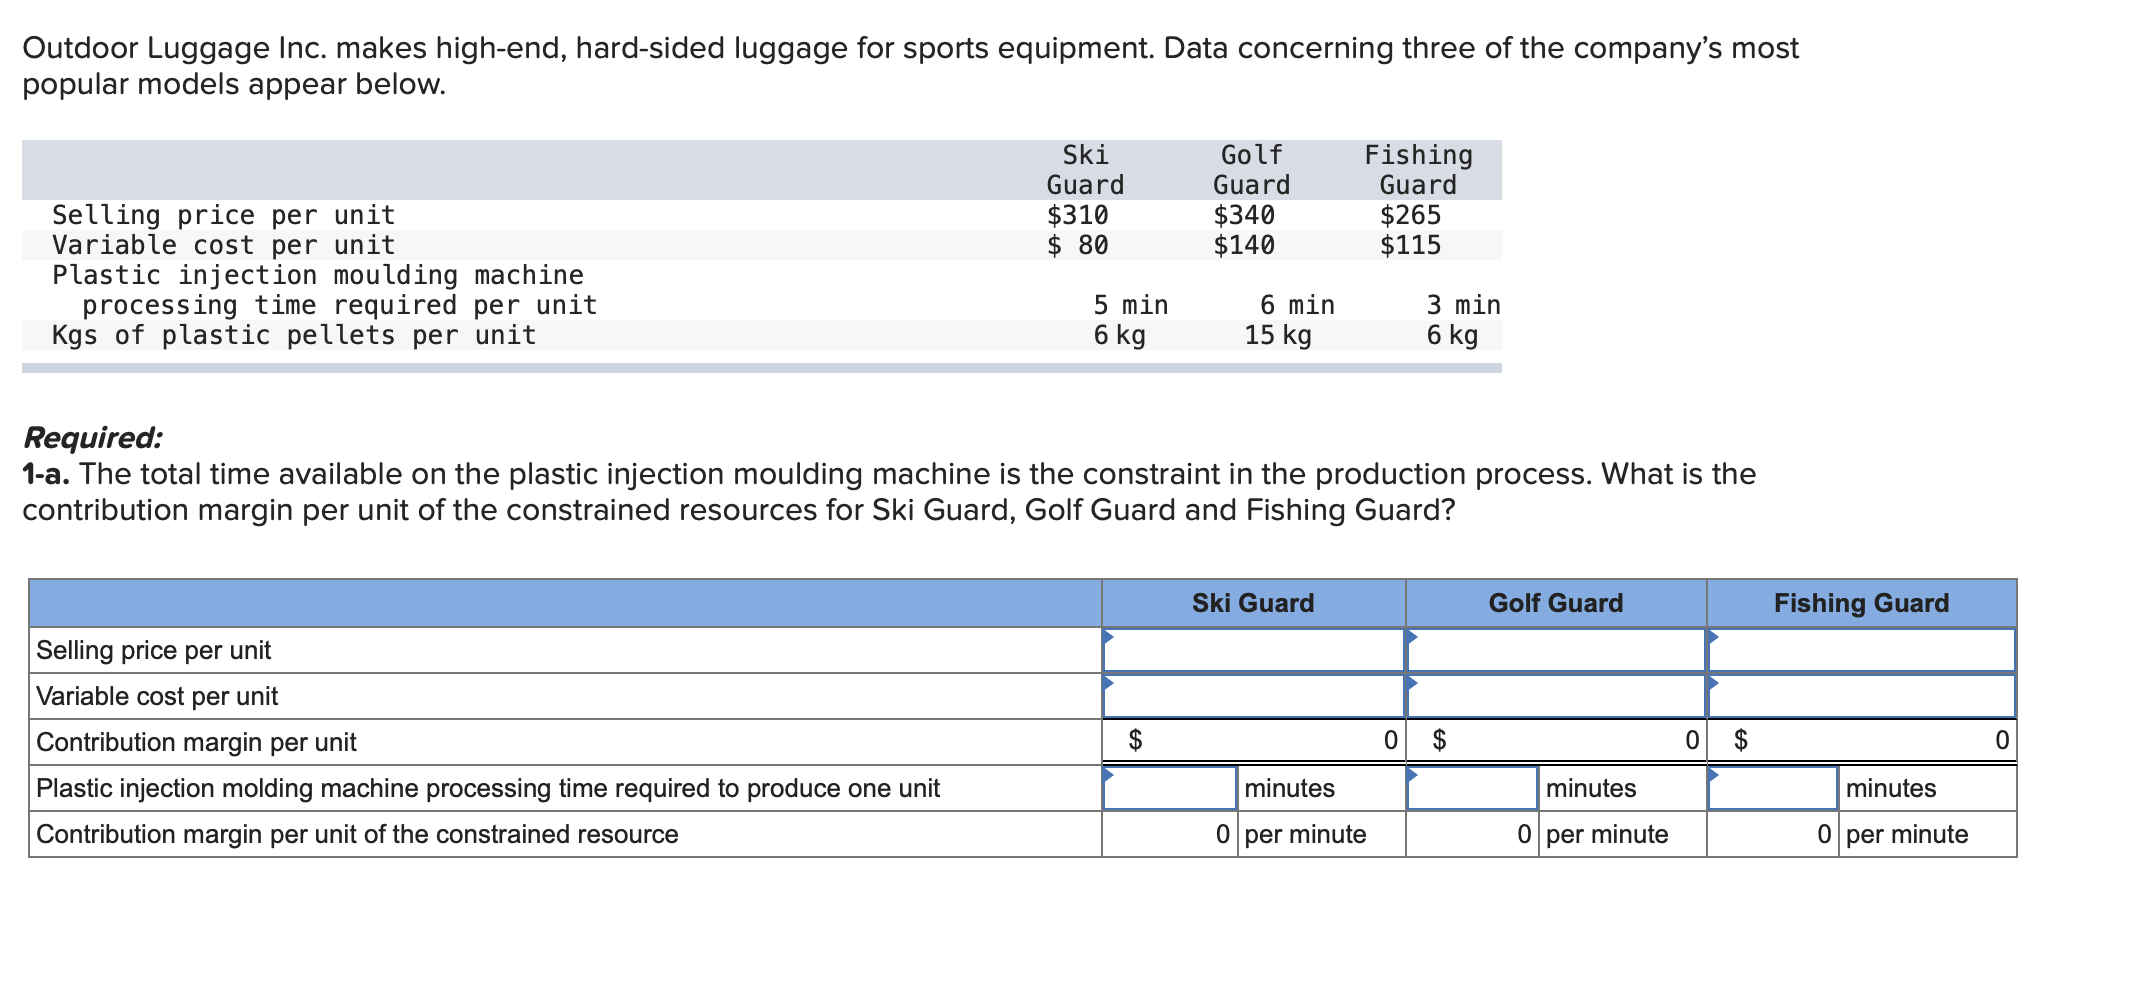Click the $140 Golf Guard variable cost

click(x=1244, y=245)
